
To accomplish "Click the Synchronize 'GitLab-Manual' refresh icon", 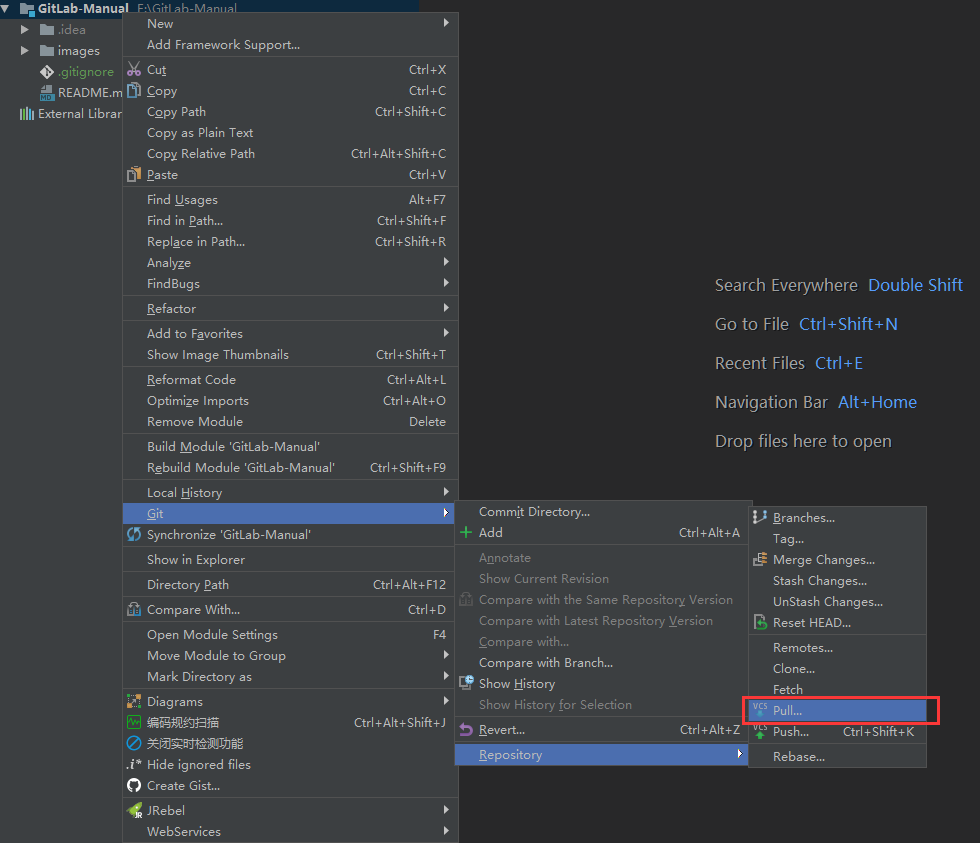I will tap(134, 535).
